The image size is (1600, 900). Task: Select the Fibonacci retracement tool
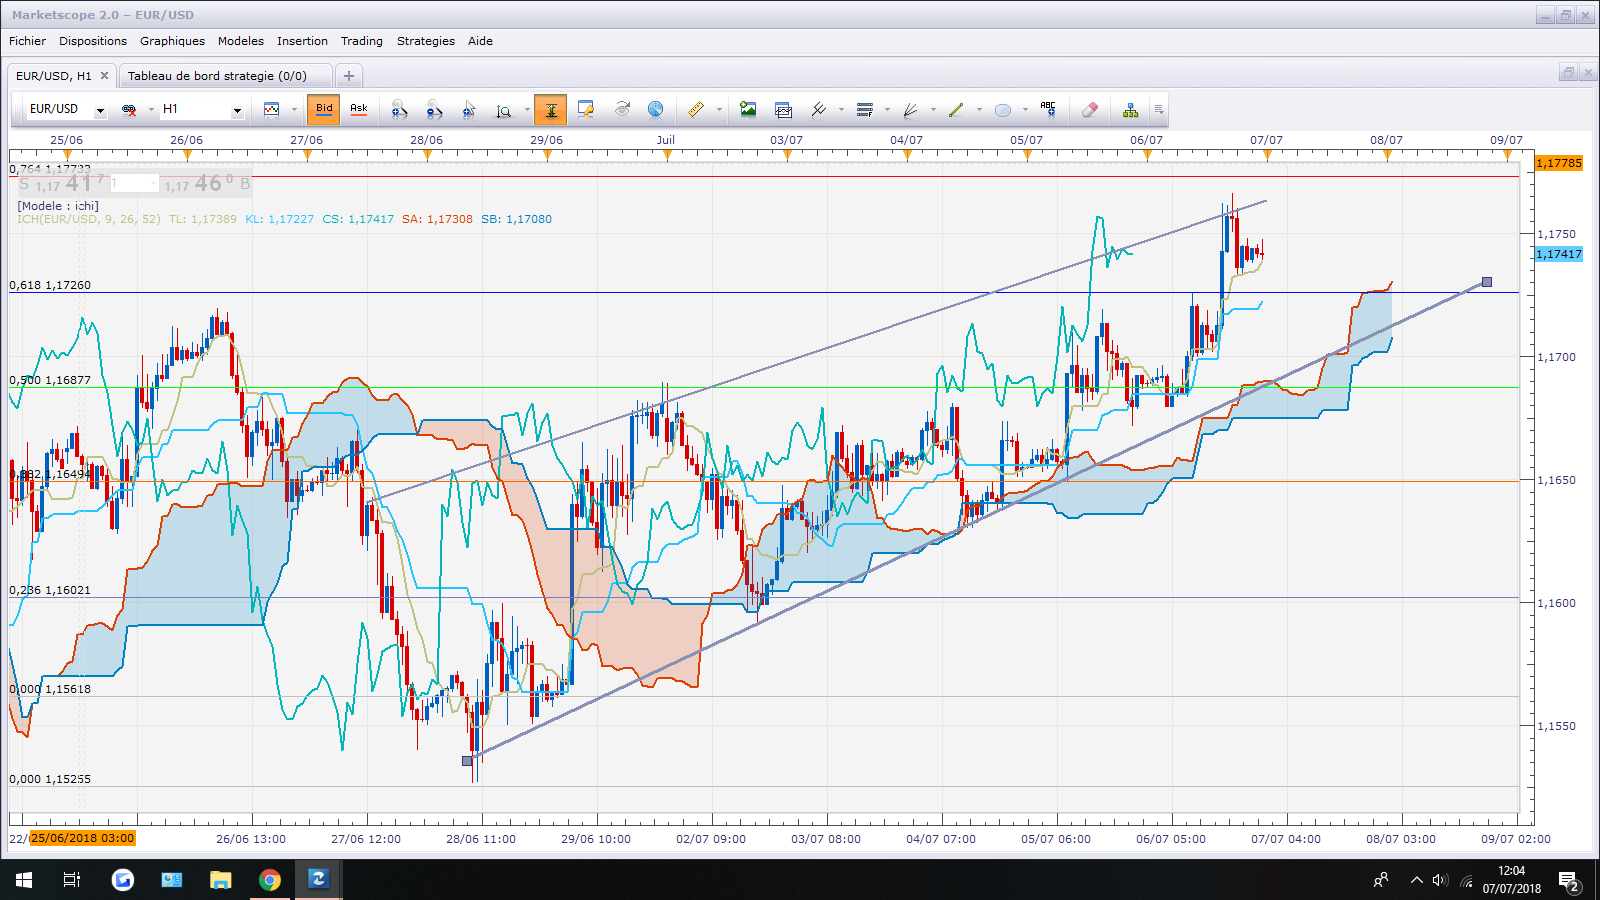865,110
